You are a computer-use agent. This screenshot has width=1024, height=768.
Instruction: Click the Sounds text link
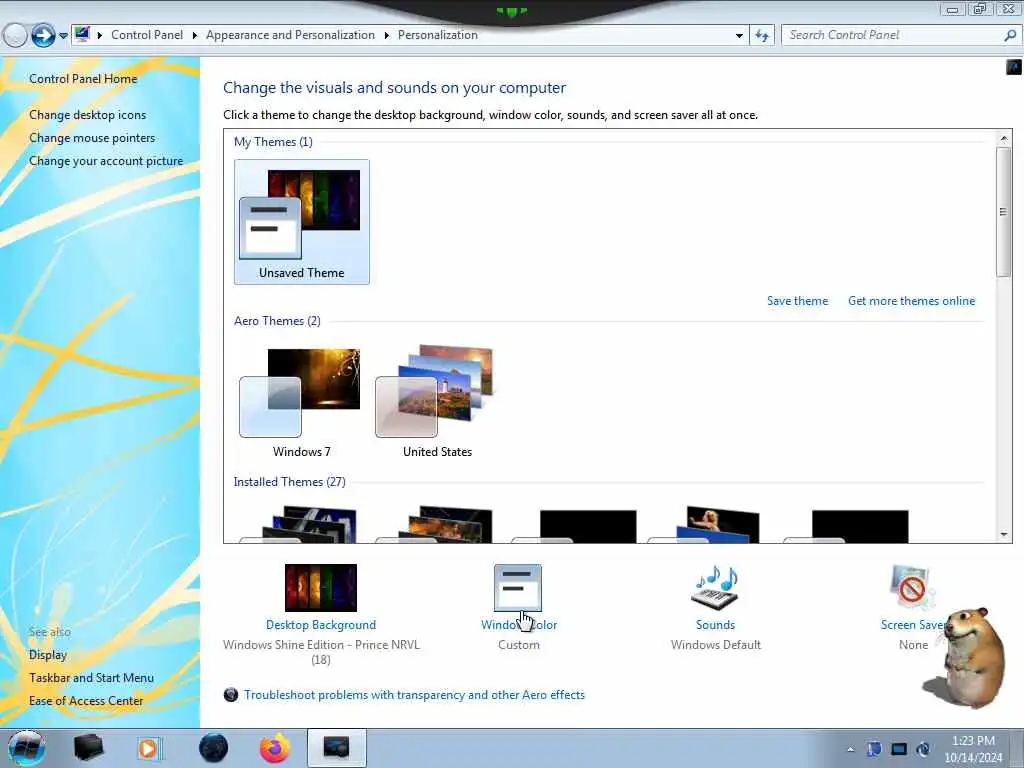tap(715, 625)
